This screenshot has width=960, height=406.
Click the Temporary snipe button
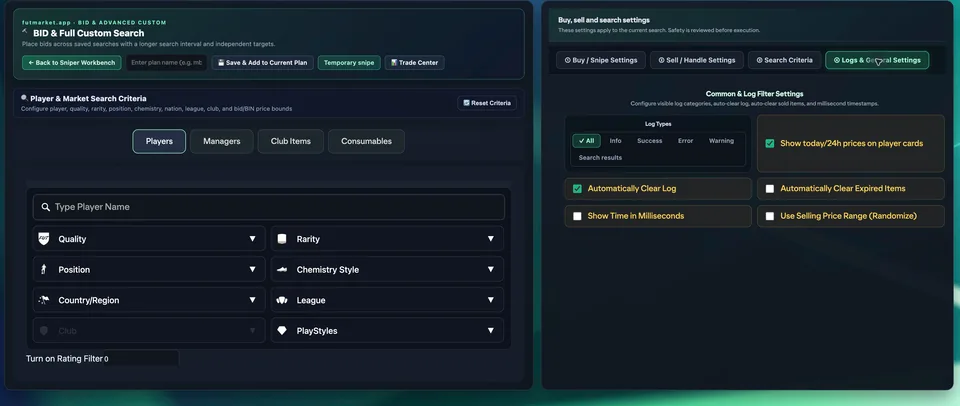tap(349, 62)
